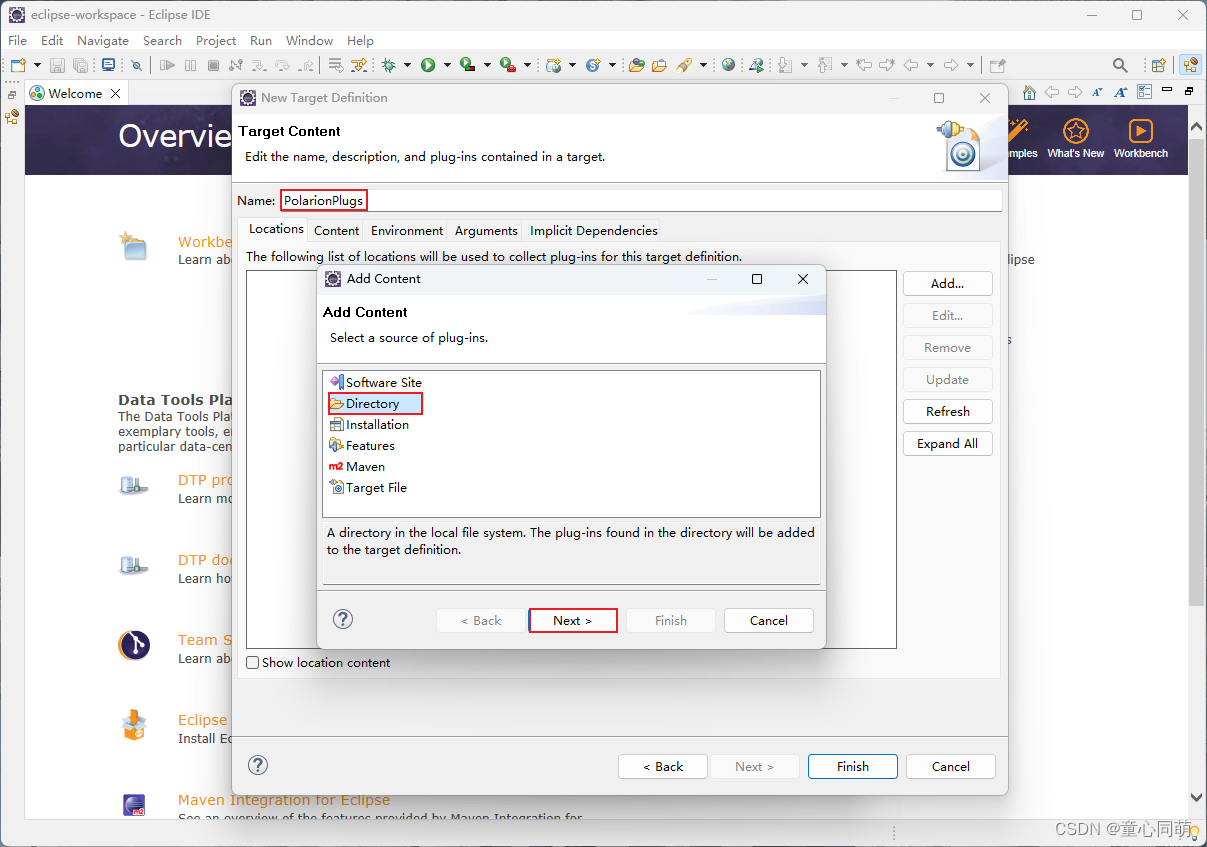The height and width of the screenshot is (847, 1207).
Task: Click the Refresh button
Action: pos(948,411)
